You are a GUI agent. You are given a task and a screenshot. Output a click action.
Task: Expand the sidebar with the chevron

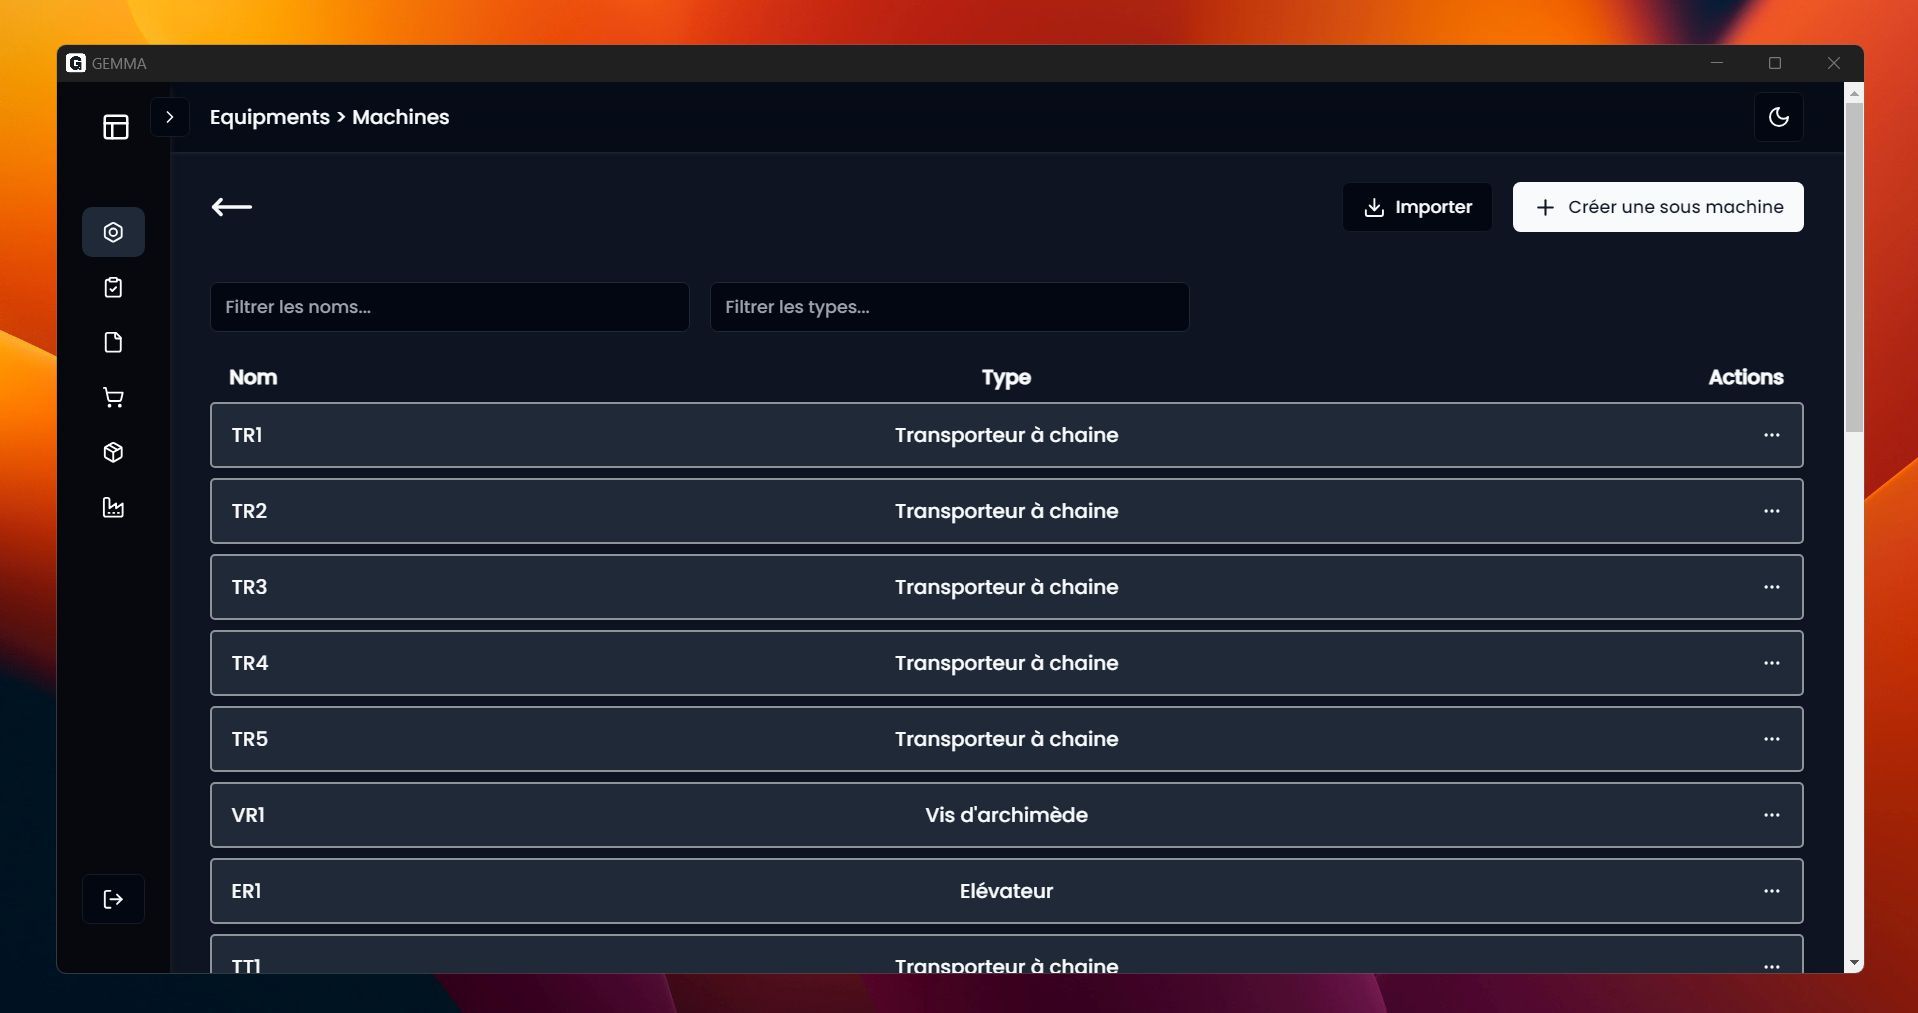pos(170,117)
